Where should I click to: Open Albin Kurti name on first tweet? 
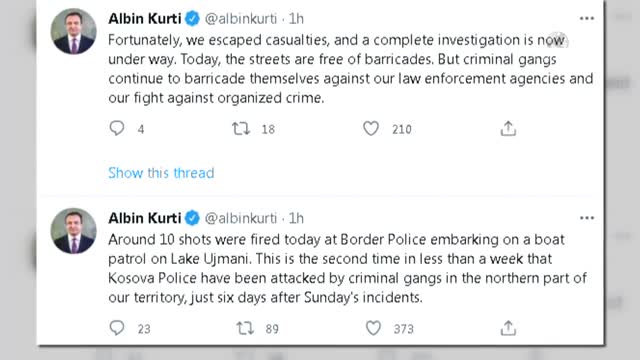click(144, 19)
